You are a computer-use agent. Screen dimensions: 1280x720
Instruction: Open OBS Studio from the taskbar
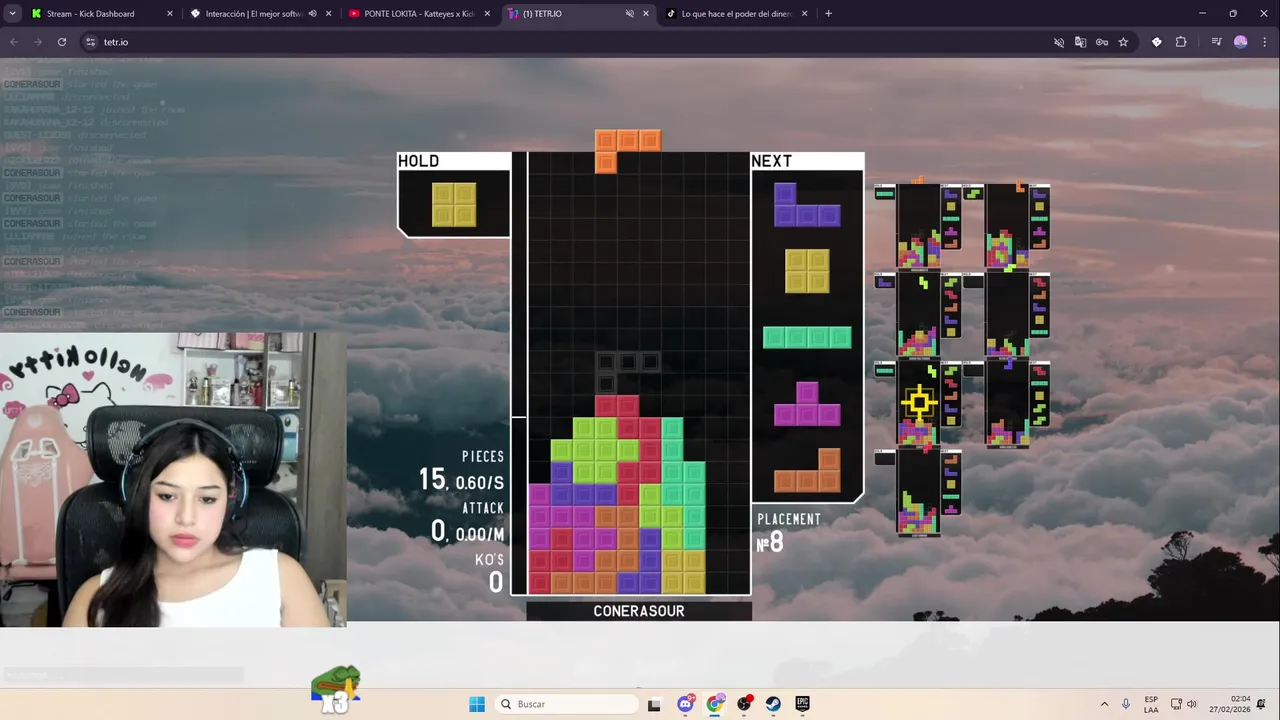pyautogui.click(x=744, y=704)
